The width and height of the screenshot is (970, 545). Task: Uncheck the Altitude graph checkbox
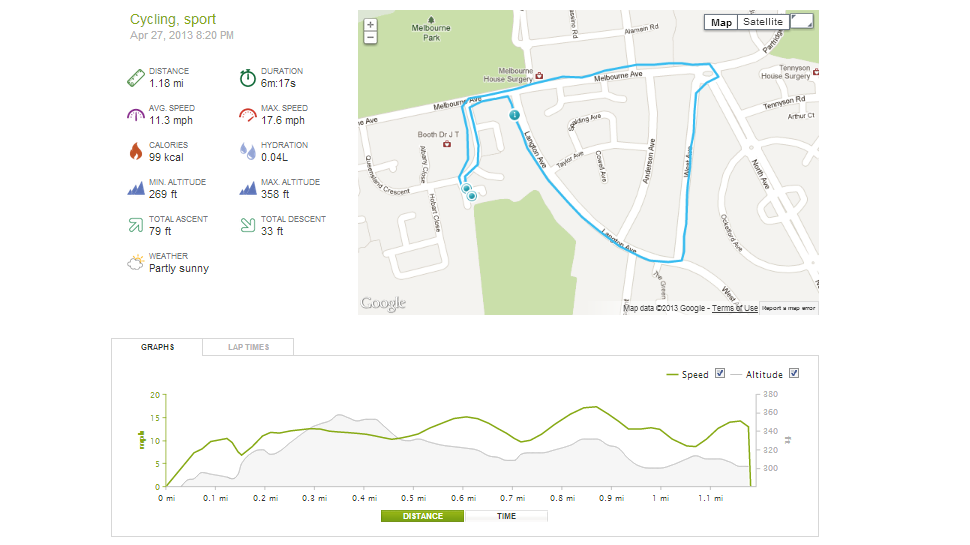(x=794, y=373)
